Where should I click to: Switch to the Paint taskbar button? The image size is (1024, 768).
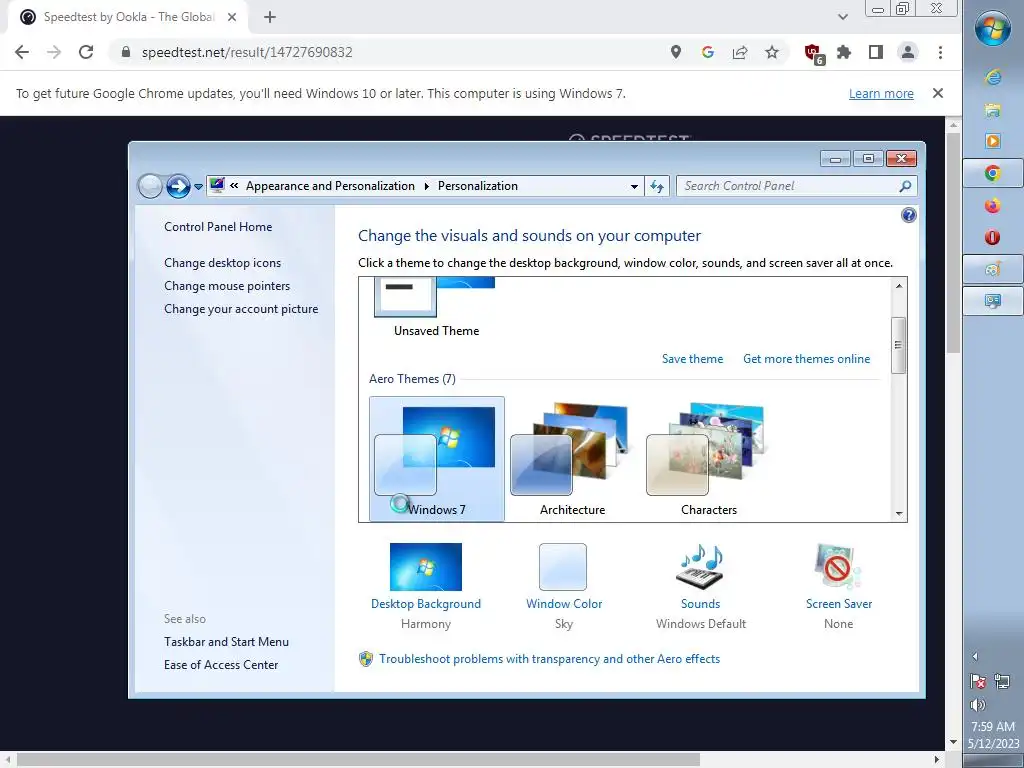(x=993, y=268)
